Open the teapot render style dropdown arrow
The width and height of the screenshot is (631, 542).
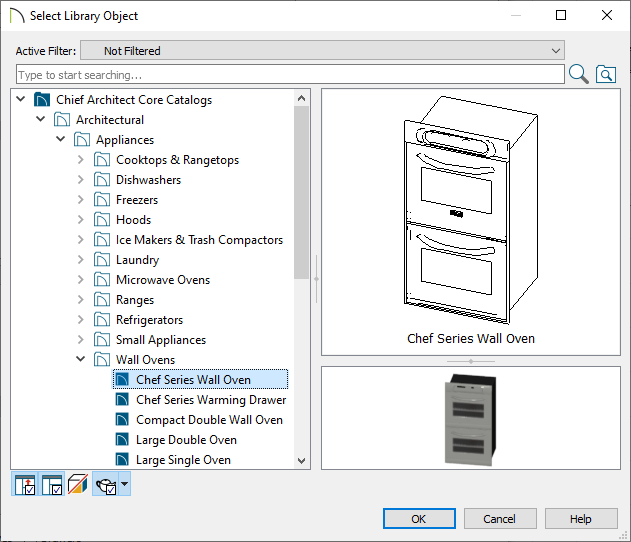tap(125, 484)
